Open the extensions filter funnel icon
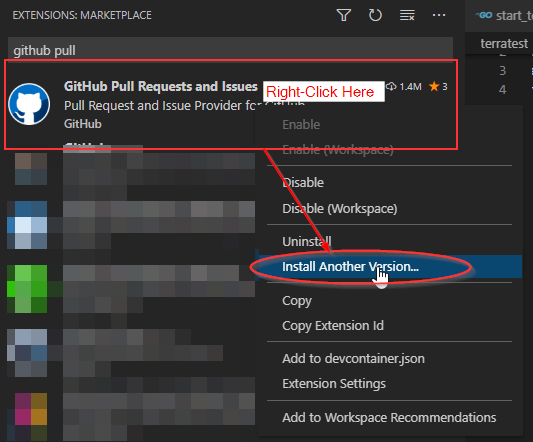Viewport: 533px width, 442px height. [x=344, y=15]
